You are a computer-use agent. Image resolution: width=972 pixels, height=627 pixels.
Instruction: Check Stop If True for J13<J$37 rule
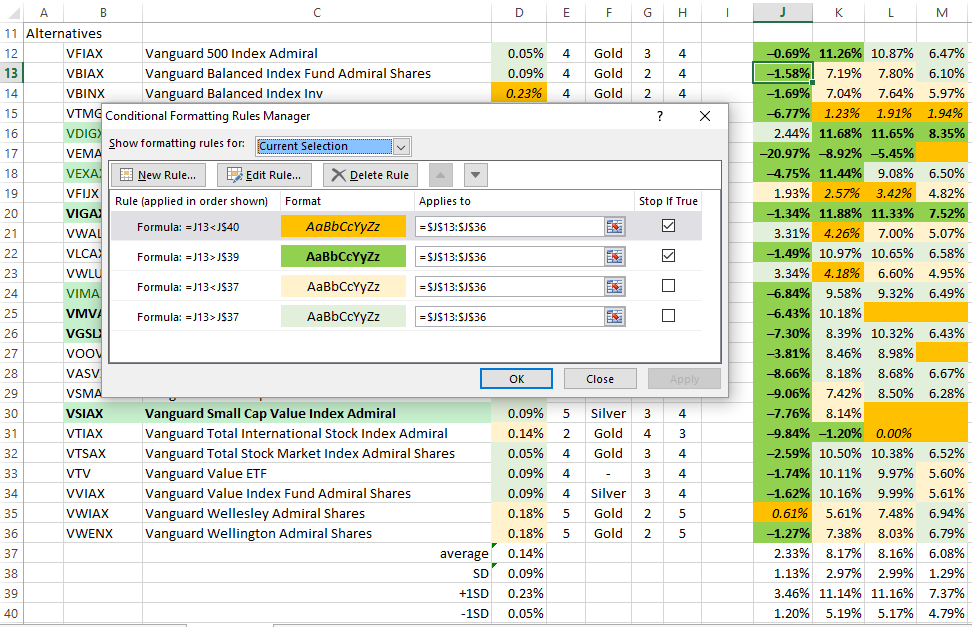[x=668, y=286]
